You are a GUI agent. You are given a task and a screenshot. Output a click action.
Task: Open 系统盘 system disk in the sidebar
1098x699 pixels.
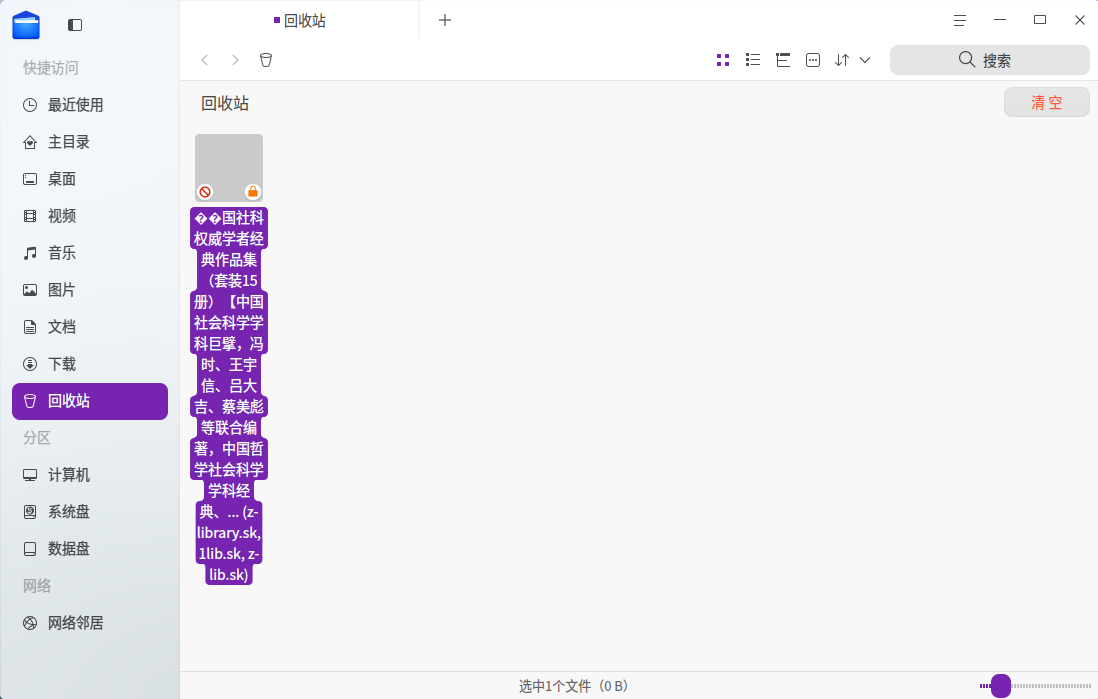[90, 512]
